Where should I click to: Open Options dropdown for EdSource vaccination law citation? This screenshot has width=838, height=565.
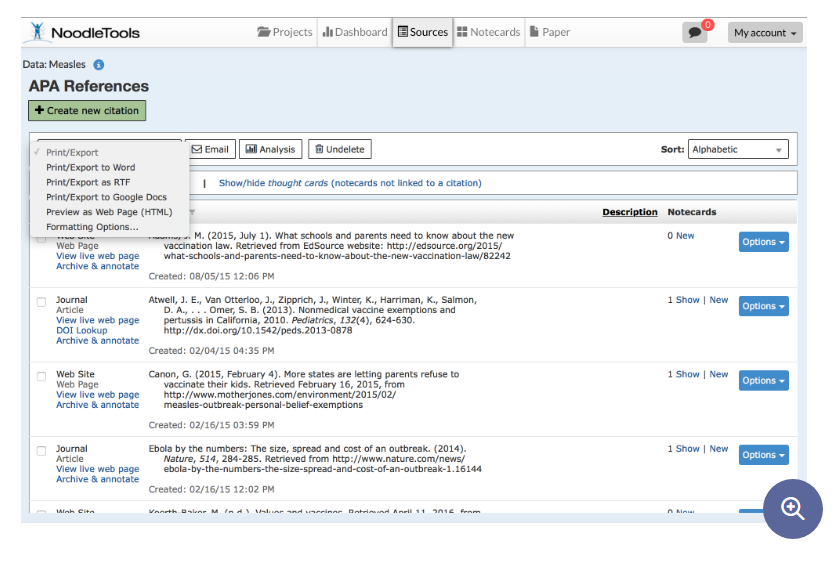click(x=764, y=242)
